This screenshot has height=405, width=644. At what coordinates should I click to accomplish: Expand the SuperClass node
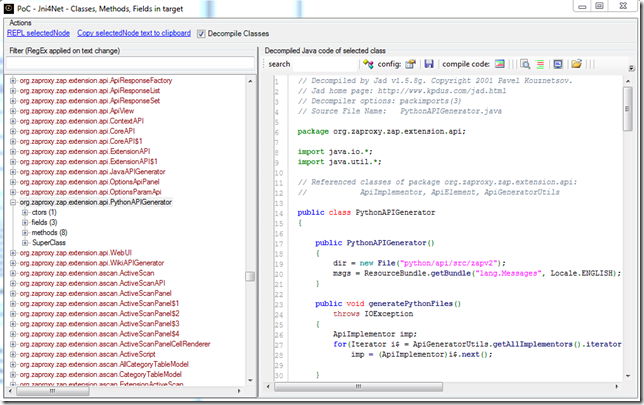pyautogui.click(x=25, y=243)
